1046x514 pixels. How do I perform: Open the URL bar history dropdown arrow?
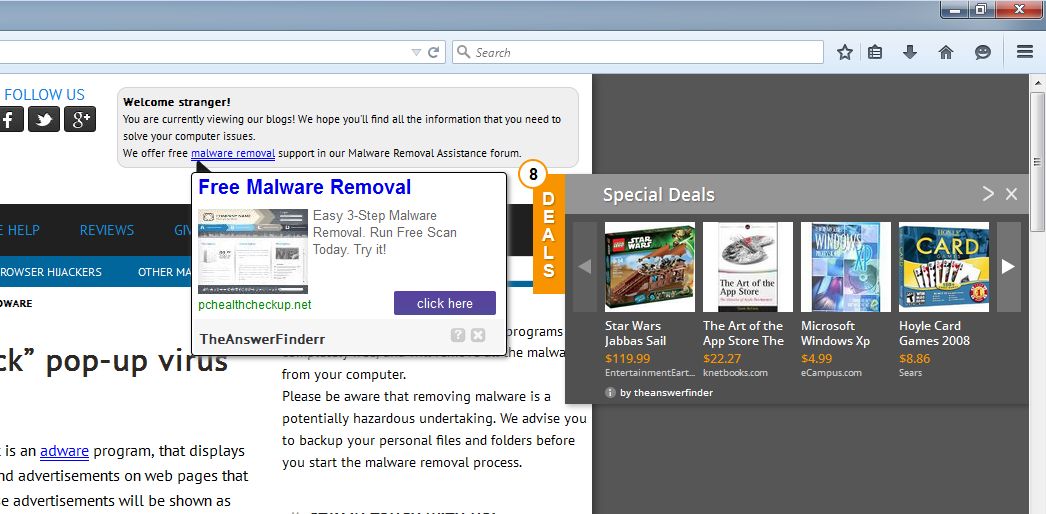[x=416, y=52]
